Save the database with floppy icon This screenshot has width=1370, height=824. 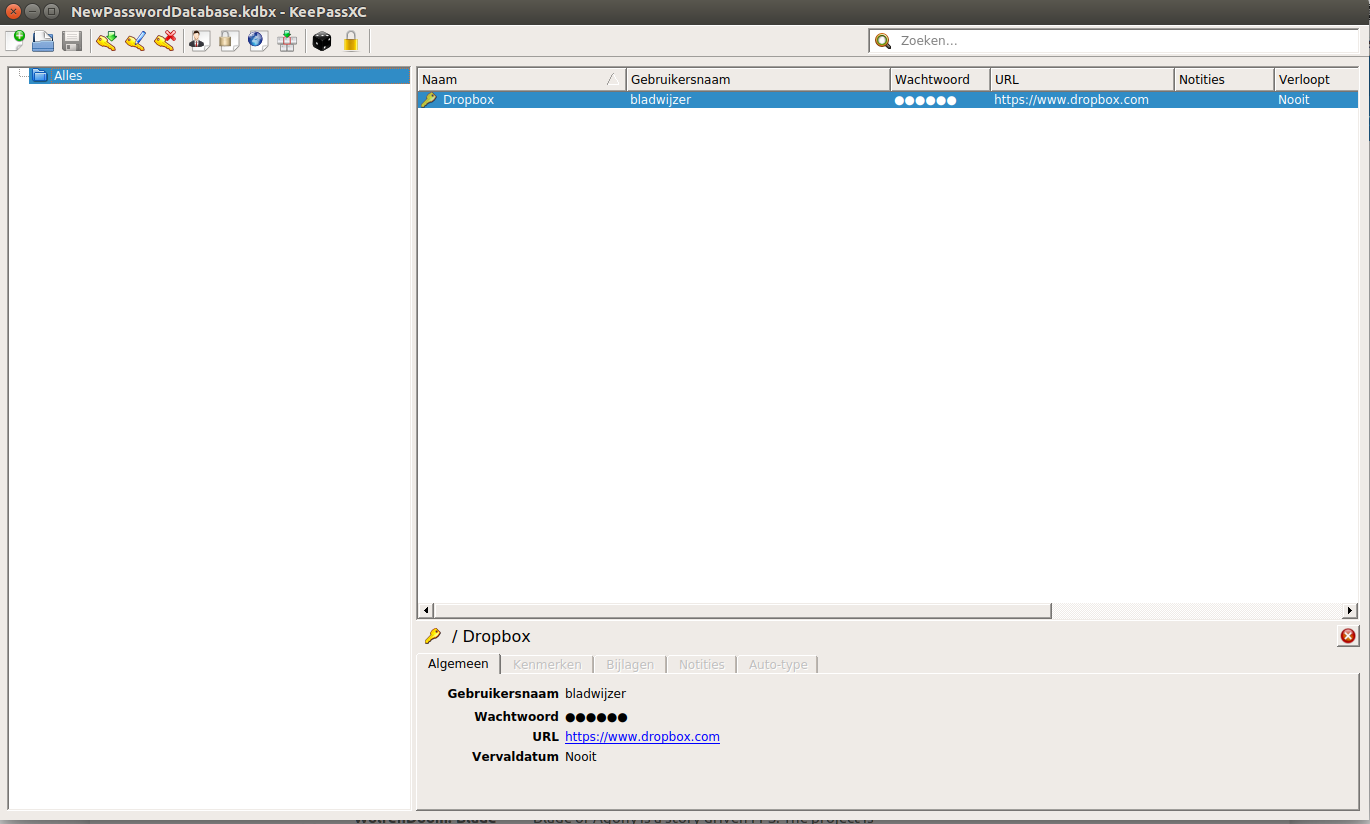point(72,41)
